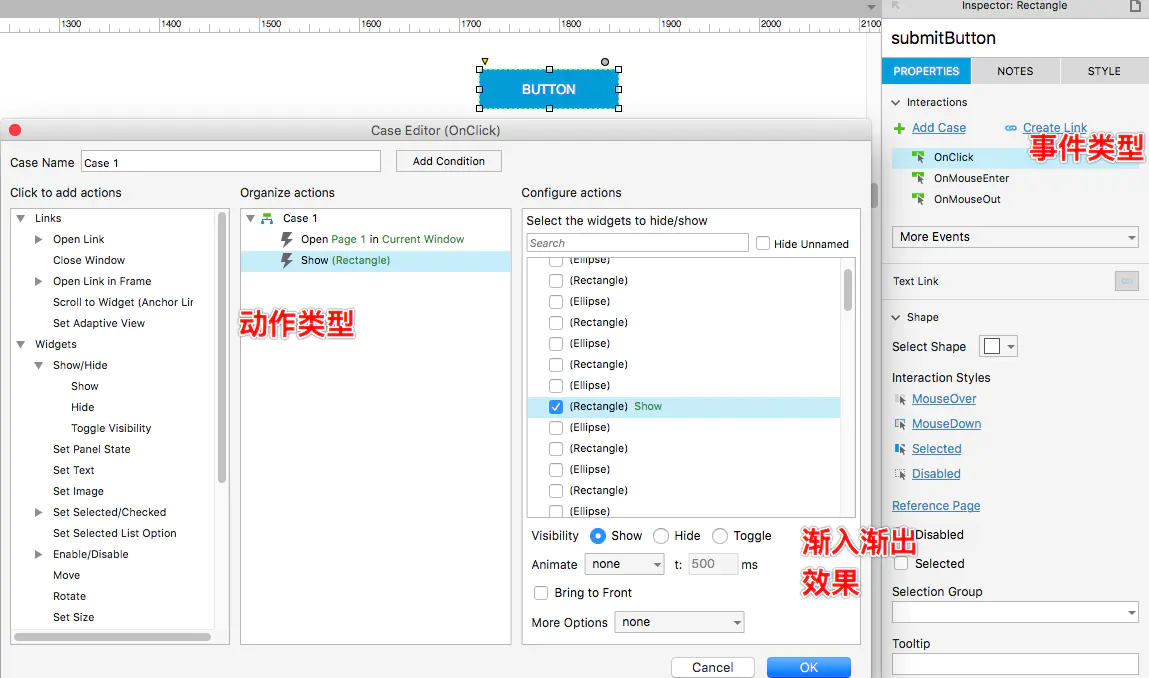The image size is (1149, 678).
Task: Click the Inspector panel detach arrow icon
Action: (895, 5)
